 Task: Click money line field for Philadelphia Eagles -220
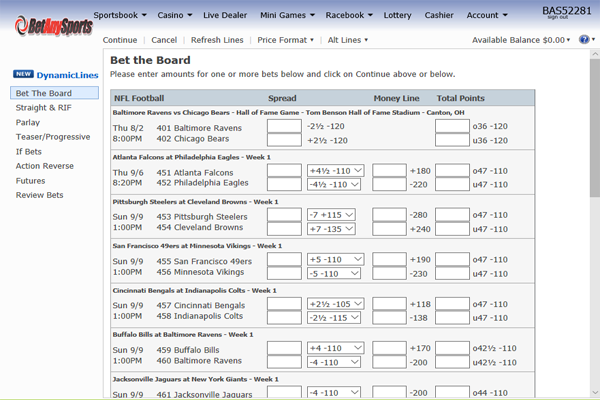[x=389, y=184]
